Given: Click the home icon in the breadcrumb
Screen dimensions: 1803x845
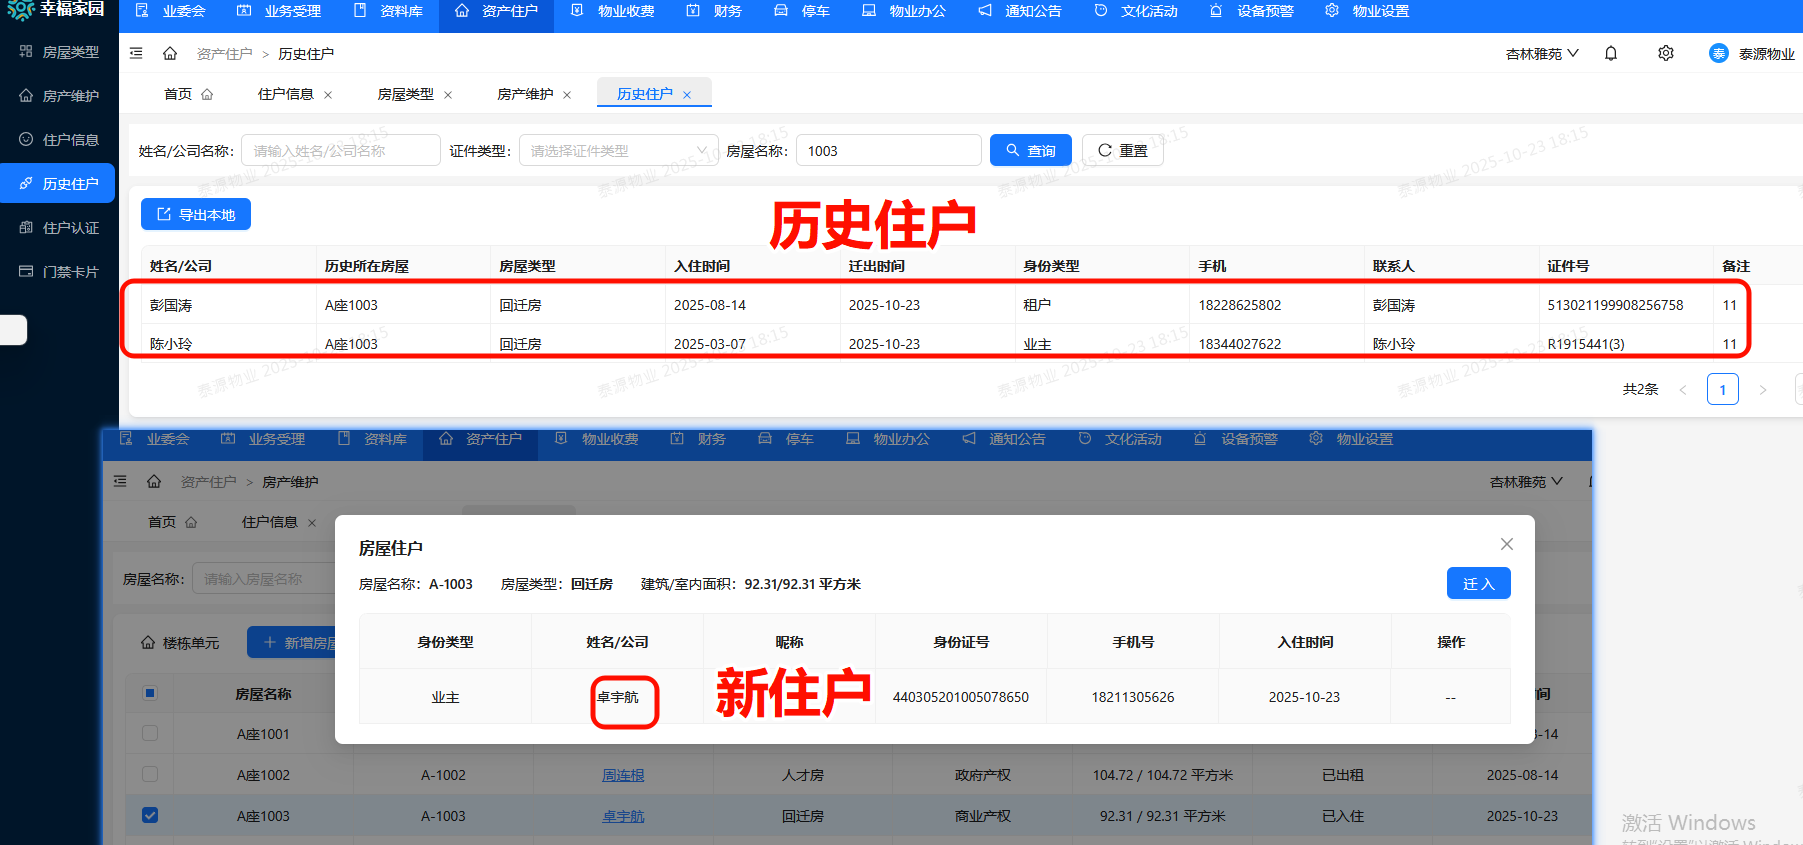Looking at the screenshot, I should (x=170, y=54).
